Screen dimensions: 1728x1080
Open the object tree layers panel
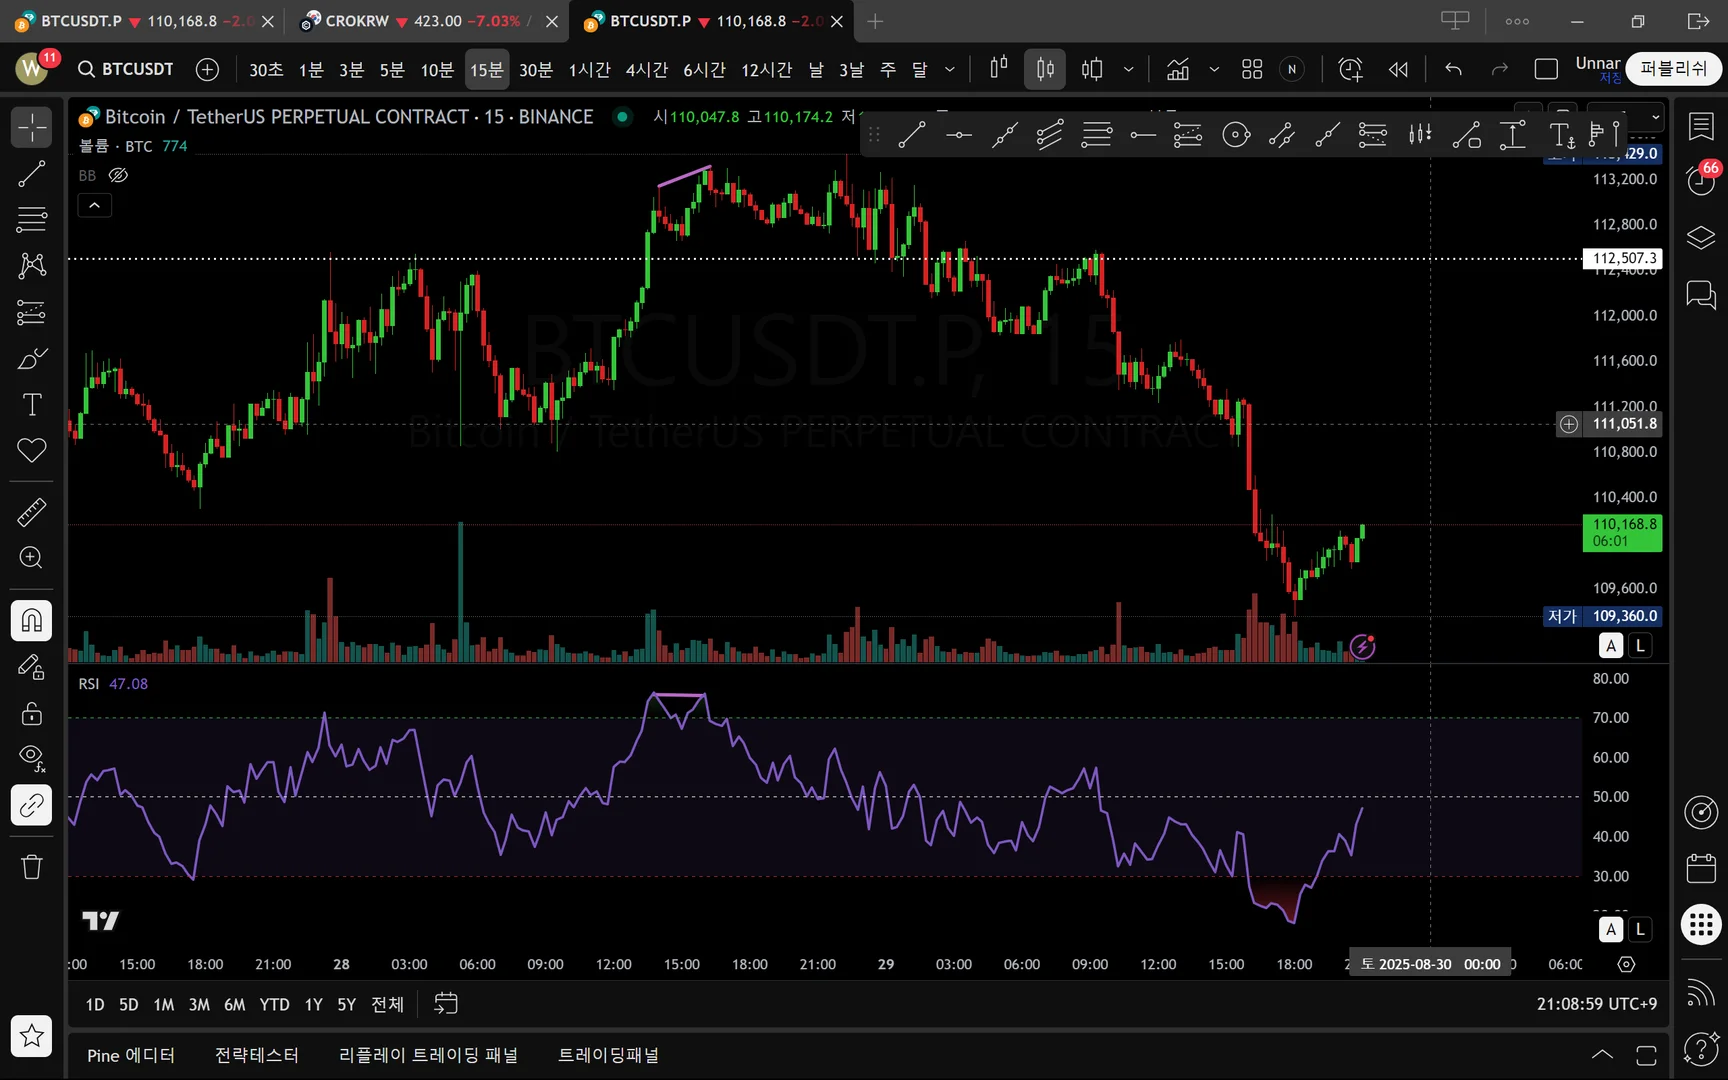pyautogui.click(x=1701, y=238)
